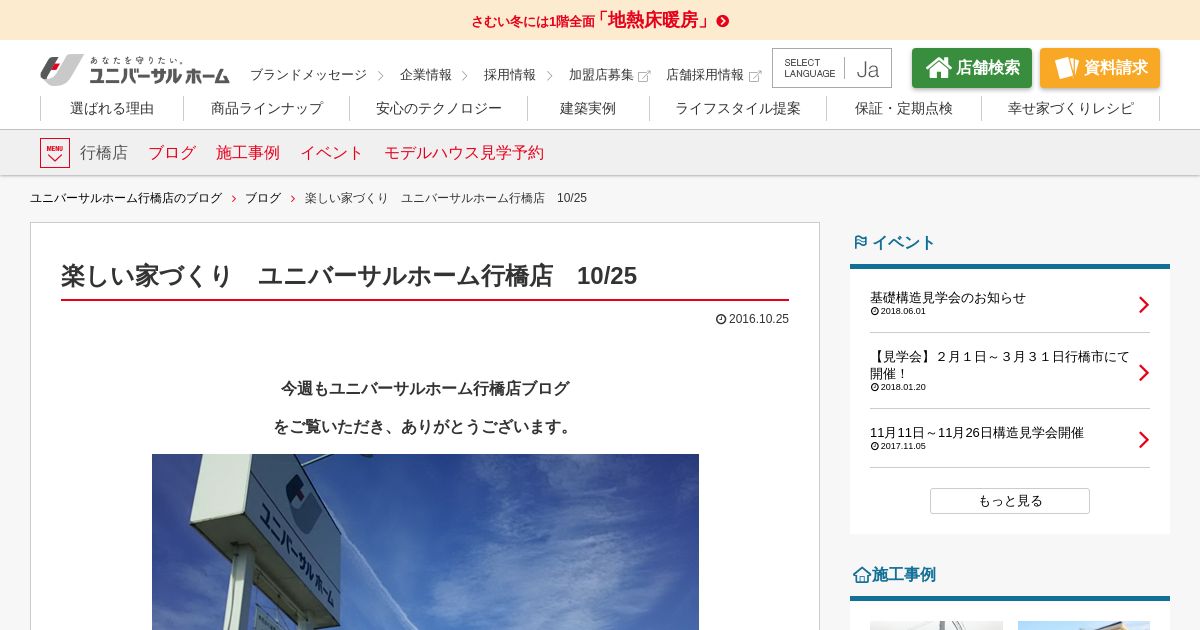Click the date text 2018.06.01
This screenshot has width=1200, height=630.
(903, 311)
